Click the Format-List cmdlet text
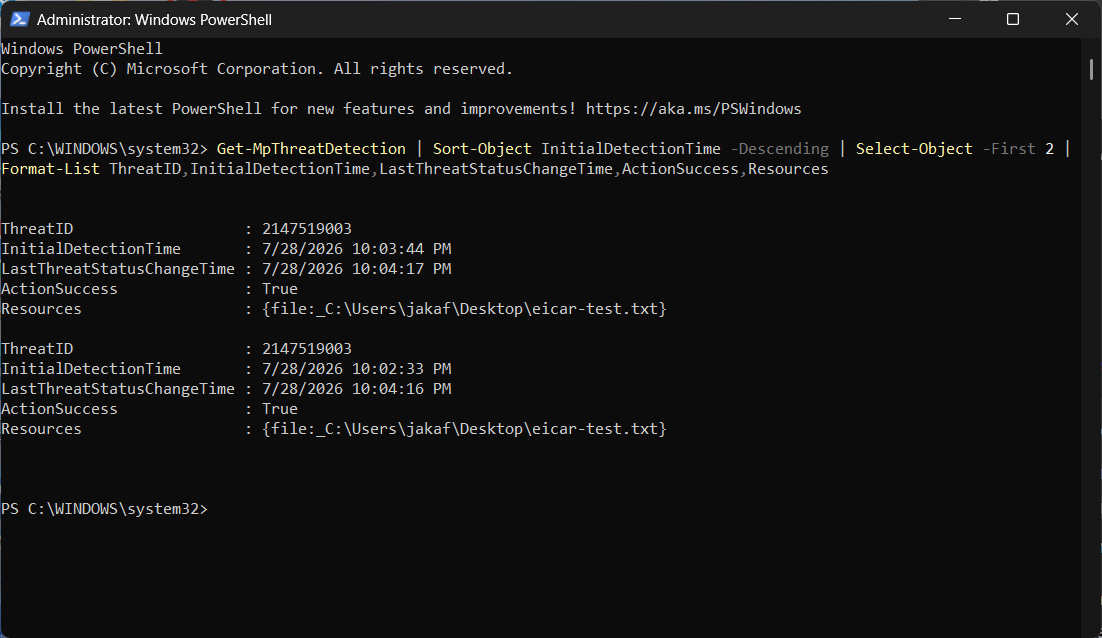The width and height of the screenshot is (1102, 638). coord(51,169)
